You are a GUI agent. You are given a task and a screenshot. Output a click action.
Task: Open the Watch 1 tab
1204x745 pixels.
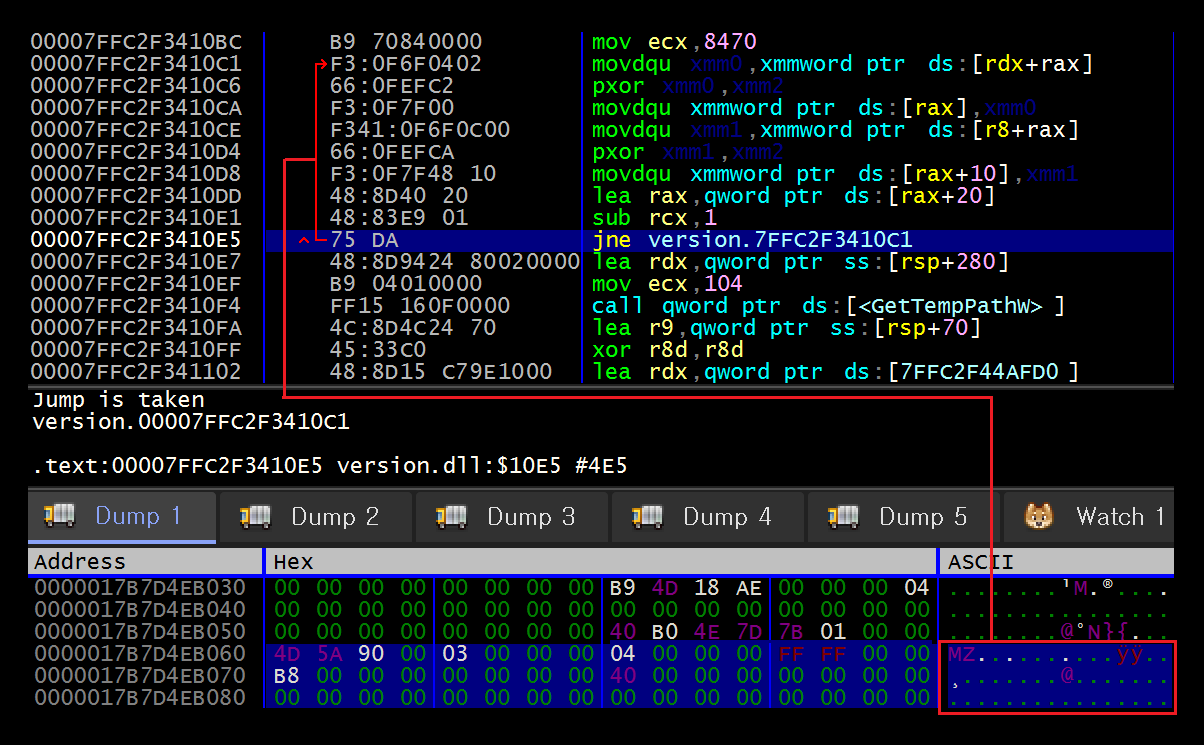tap(1118, 516)
